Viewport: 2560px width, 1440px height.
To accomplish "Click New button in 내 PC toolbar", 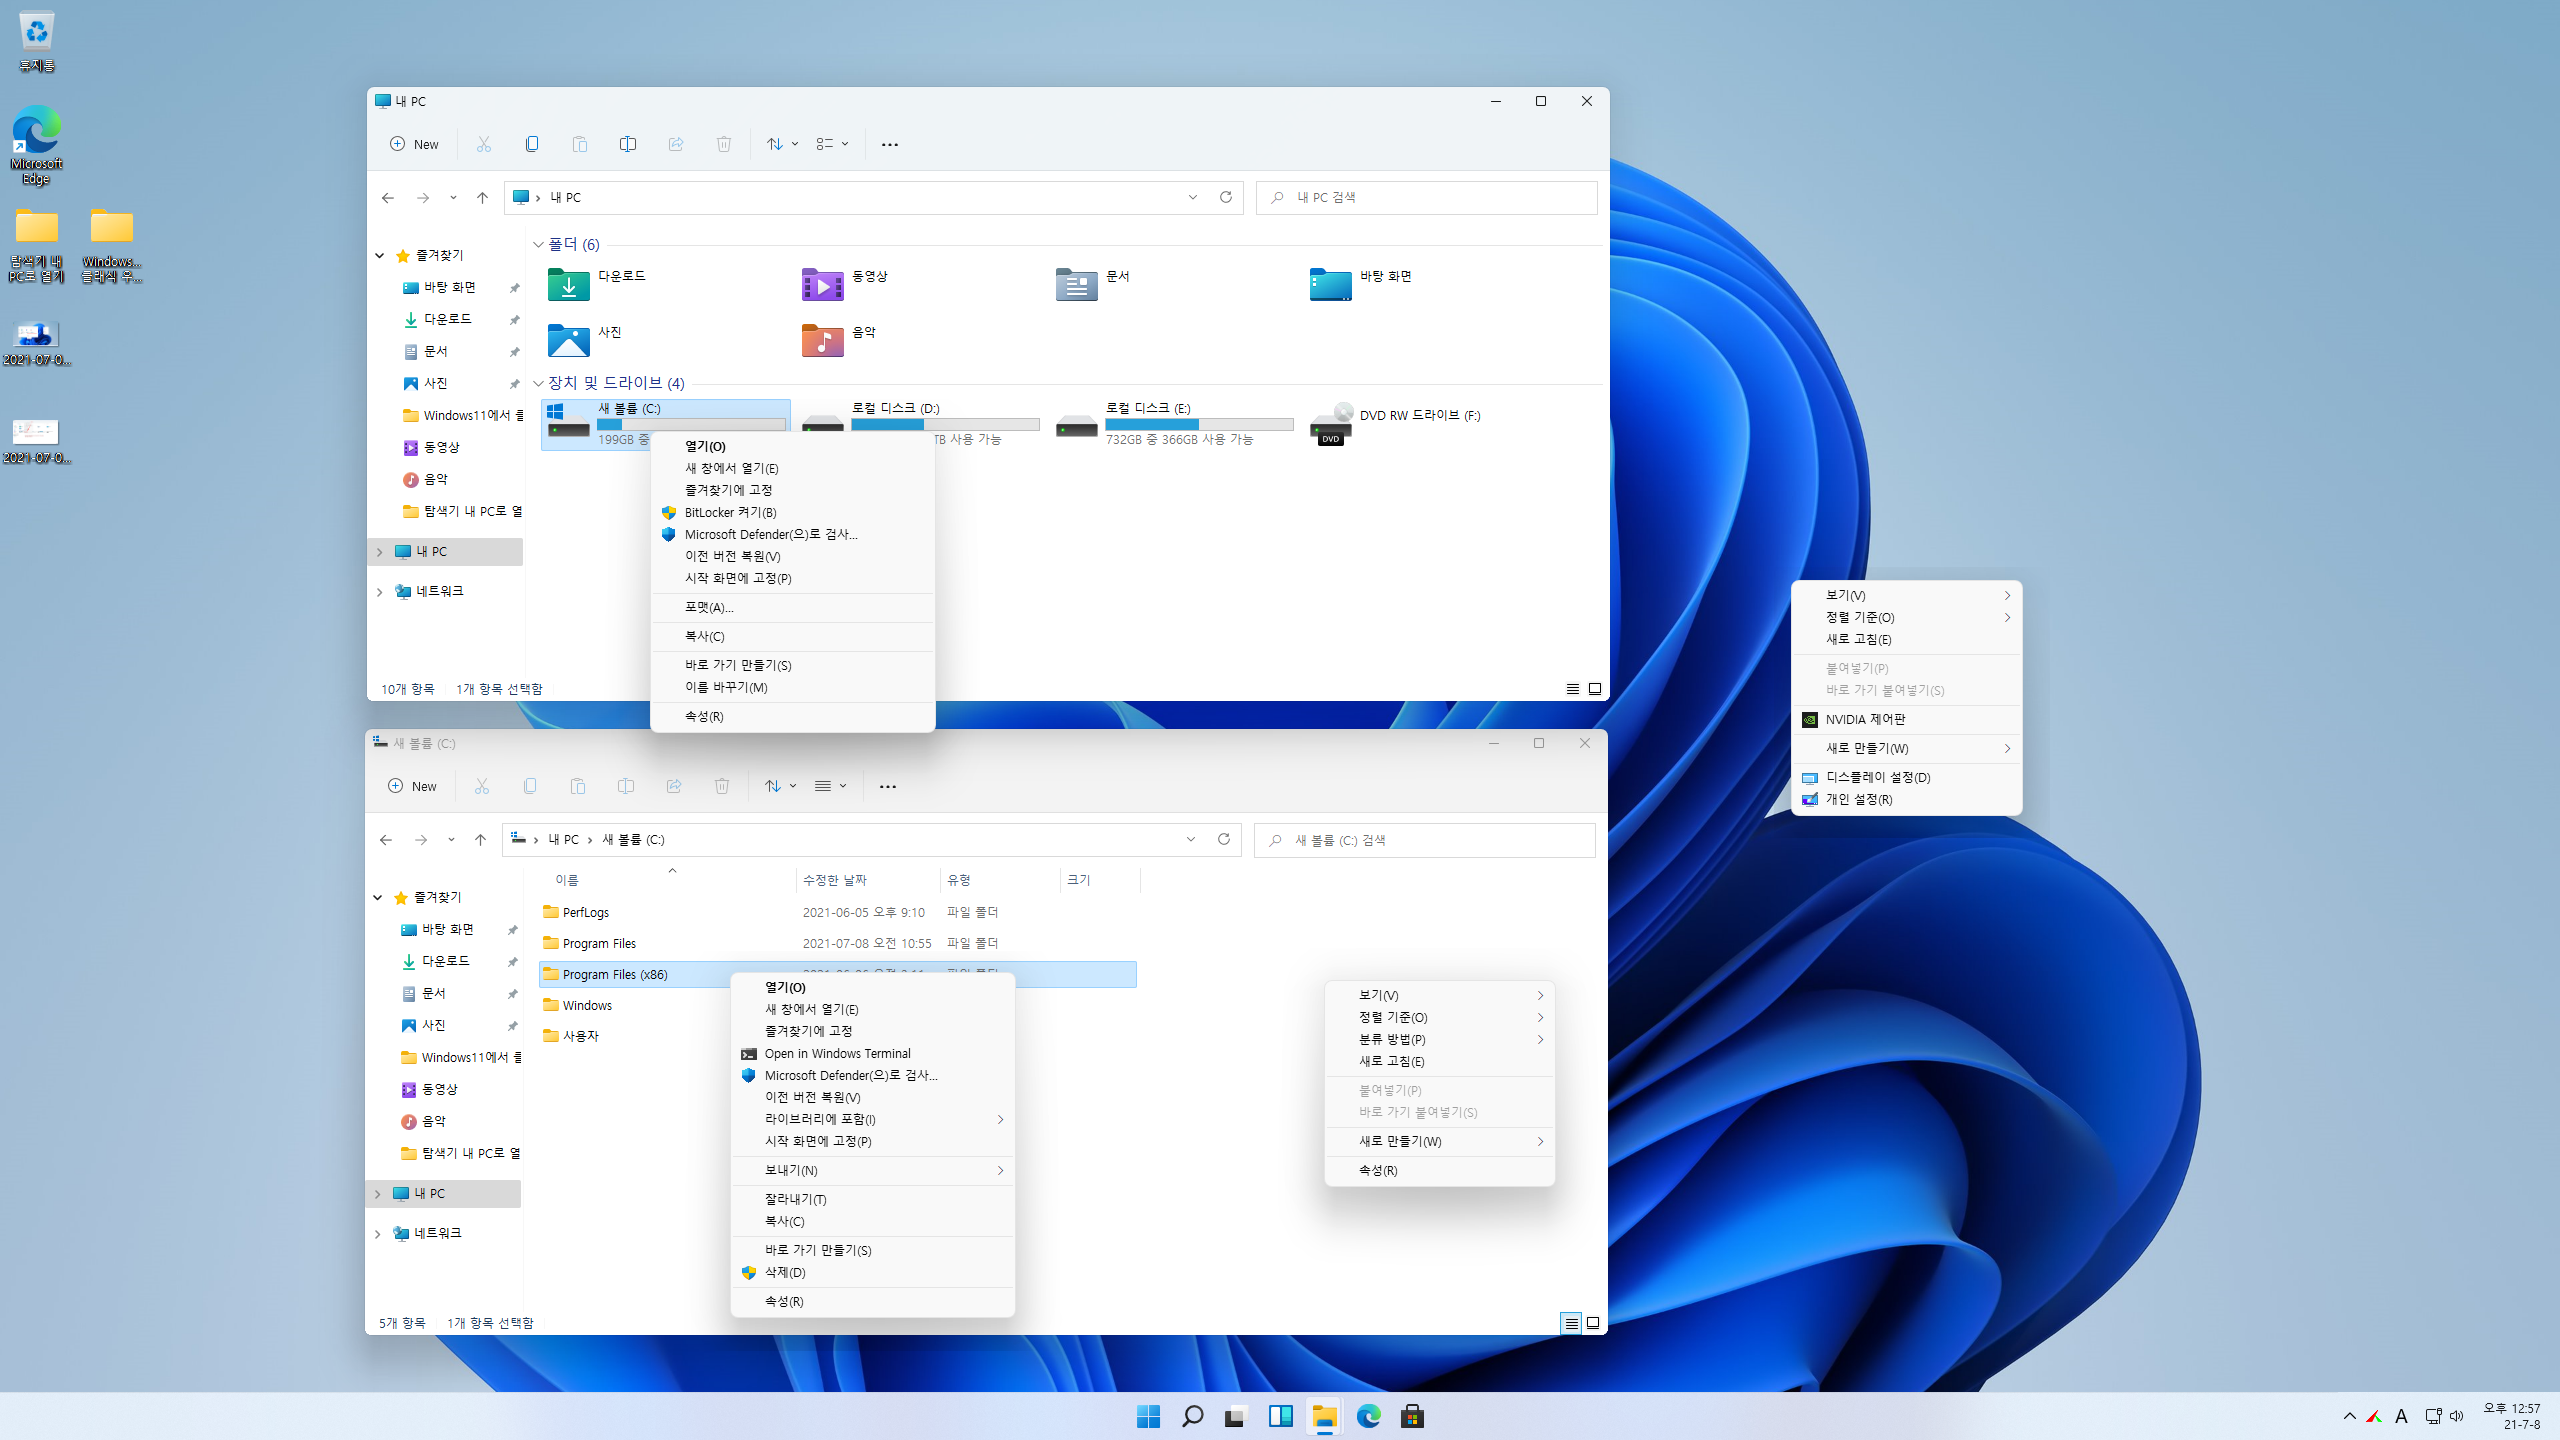I will pyautogui.click(x=414, y=144).
